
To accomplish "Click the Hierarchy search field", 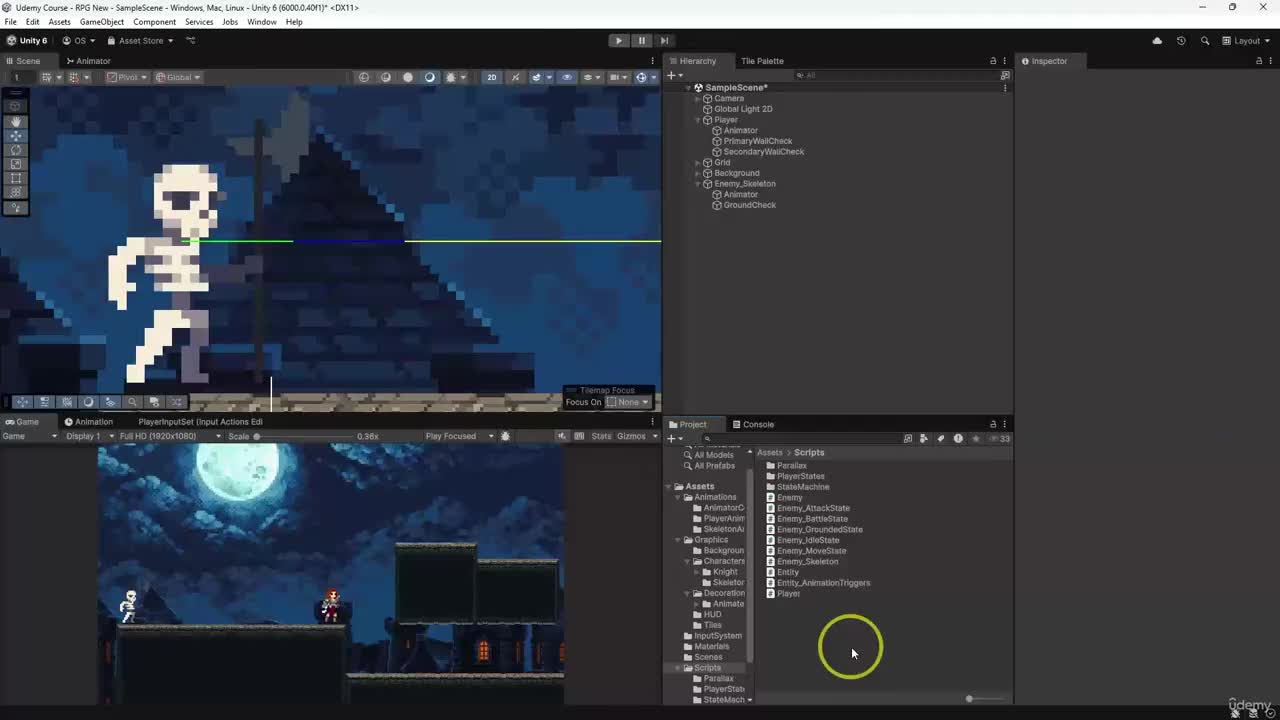I will [x=895, y=75].
